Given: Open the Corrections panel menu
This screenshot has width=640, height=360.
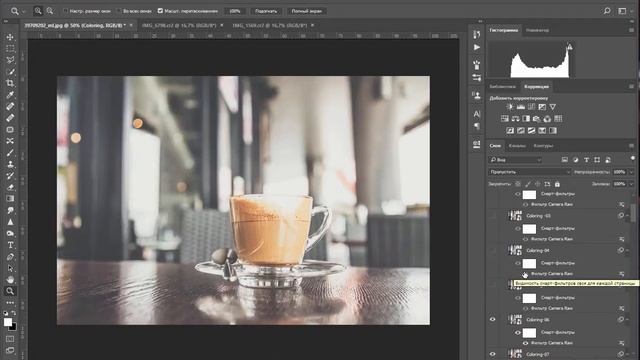Looking at the screenshot, I should point(631,87).
